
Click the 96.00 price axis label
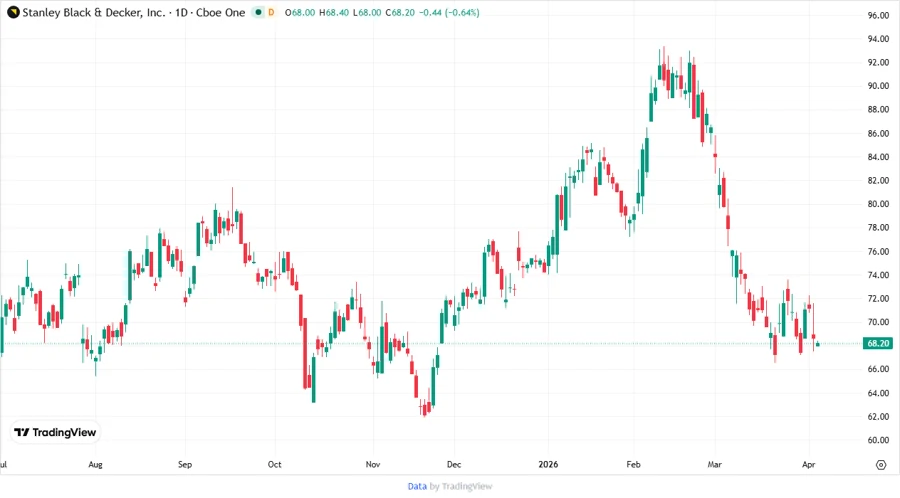pyautogui.click(x=878, y=15)
